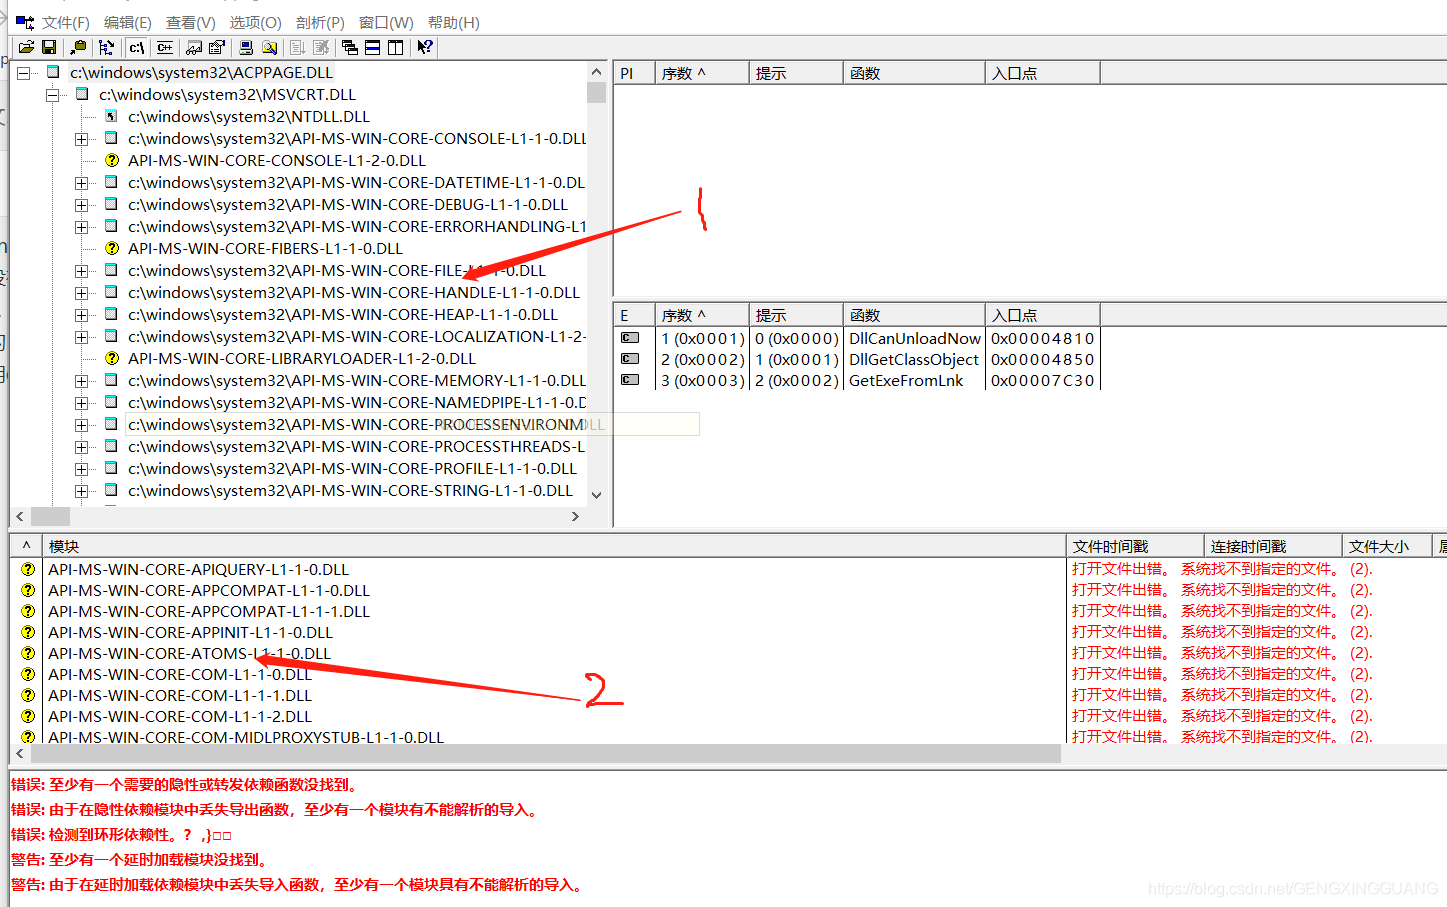This screenshot has height=907, width=1447.
Task: Sort export list by 入口点 column header
Action: [1043, 315]
